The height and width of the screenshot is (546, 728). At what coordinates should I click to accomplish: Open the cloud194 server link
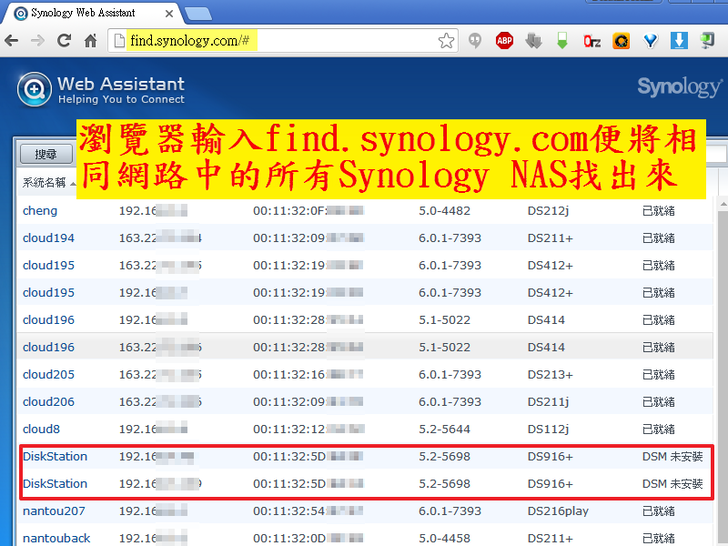click(x=48, y=238)
